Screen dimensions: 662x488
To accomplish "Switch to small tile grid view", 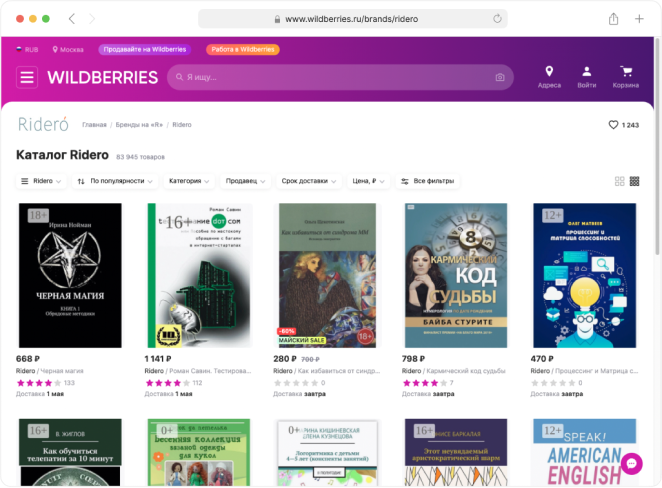I will 634,181.
